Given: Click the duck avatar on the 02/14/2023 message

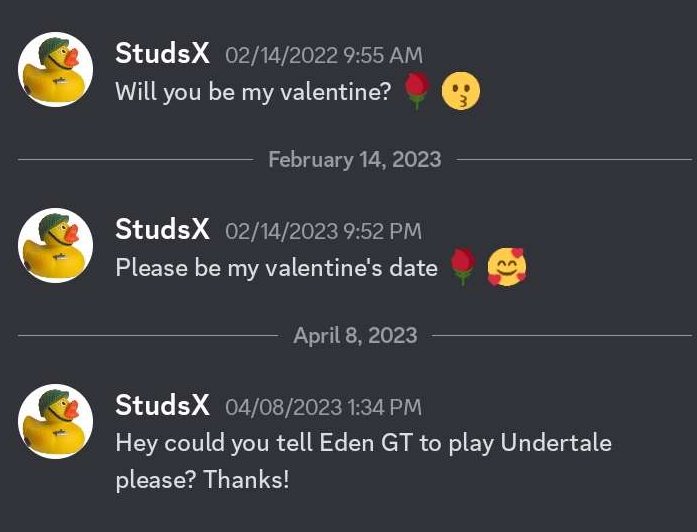Looking at the screenshot, I should pyautogui.click(x=56, y=245).
